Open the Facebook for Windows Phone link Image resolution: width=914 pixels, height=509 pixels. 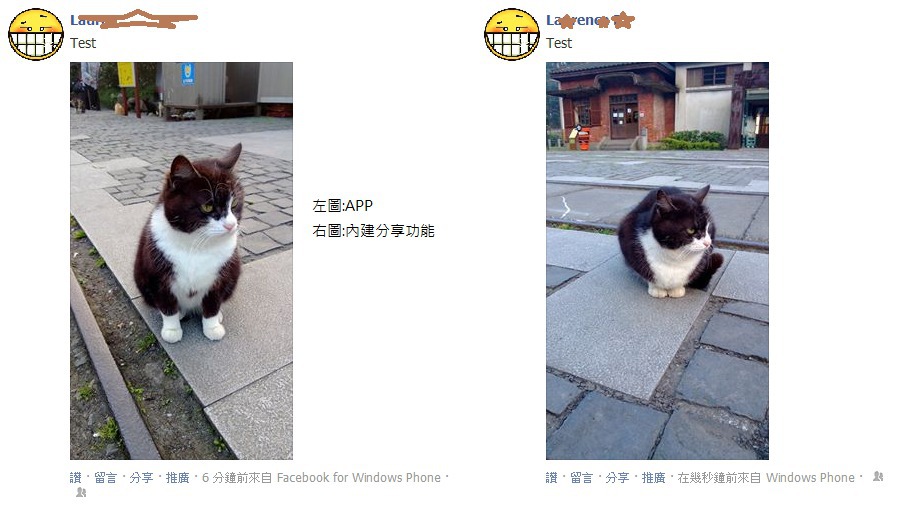tap(358, 478)
